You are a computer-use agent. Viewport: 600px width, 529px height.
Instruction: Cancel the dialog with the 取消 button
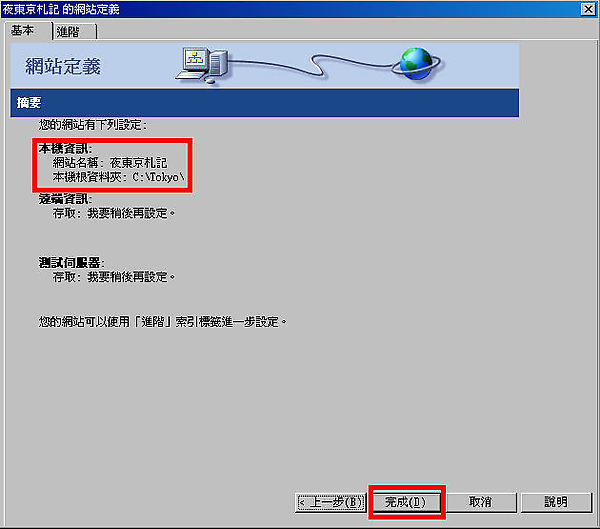tap(481, 502)
